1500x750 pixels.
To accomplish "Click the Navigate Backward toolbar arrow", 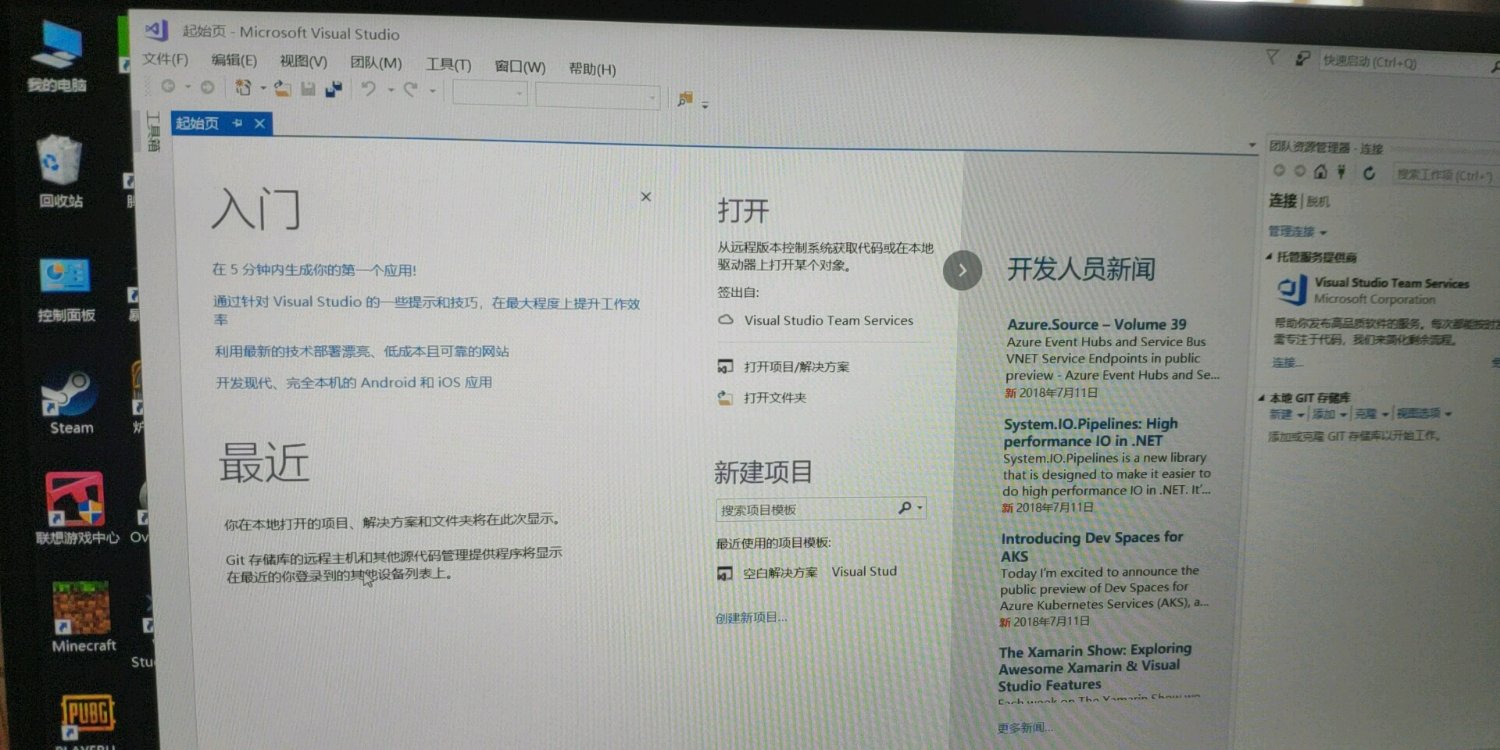I will coord(168,87).
